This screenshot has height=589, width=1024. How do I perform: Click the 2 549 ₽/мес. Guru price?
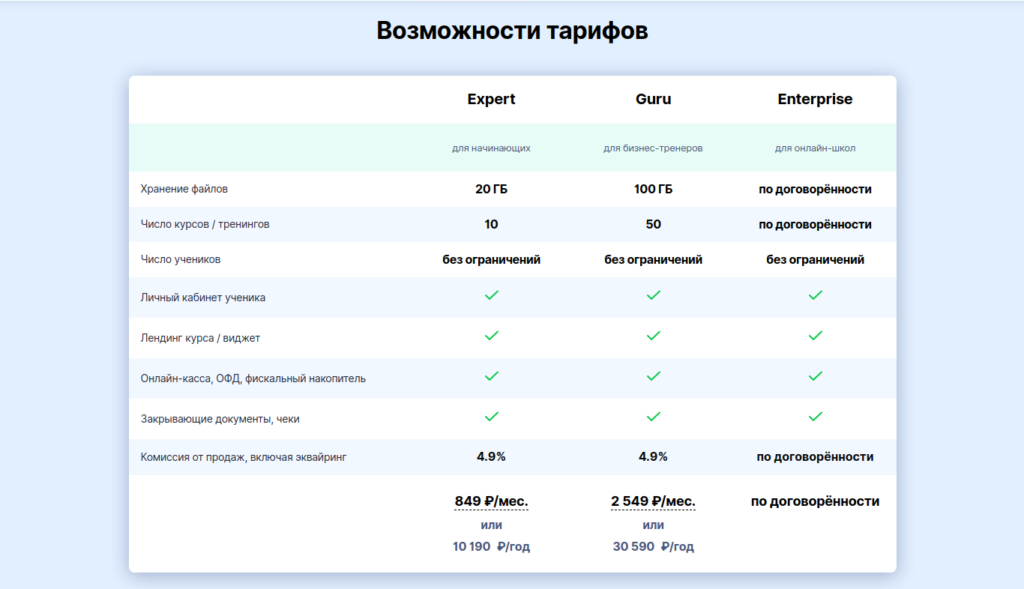[x=653, y=501]
